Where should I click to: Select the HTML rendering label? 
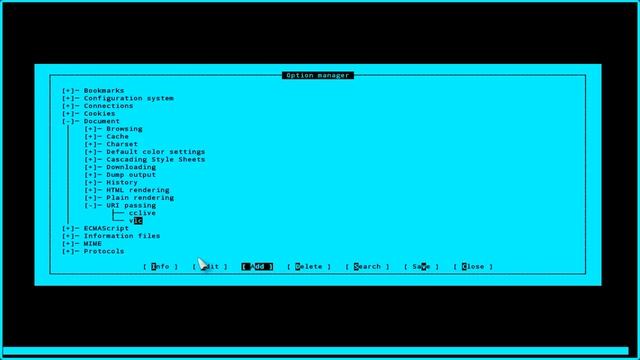(x=138, y=190)
